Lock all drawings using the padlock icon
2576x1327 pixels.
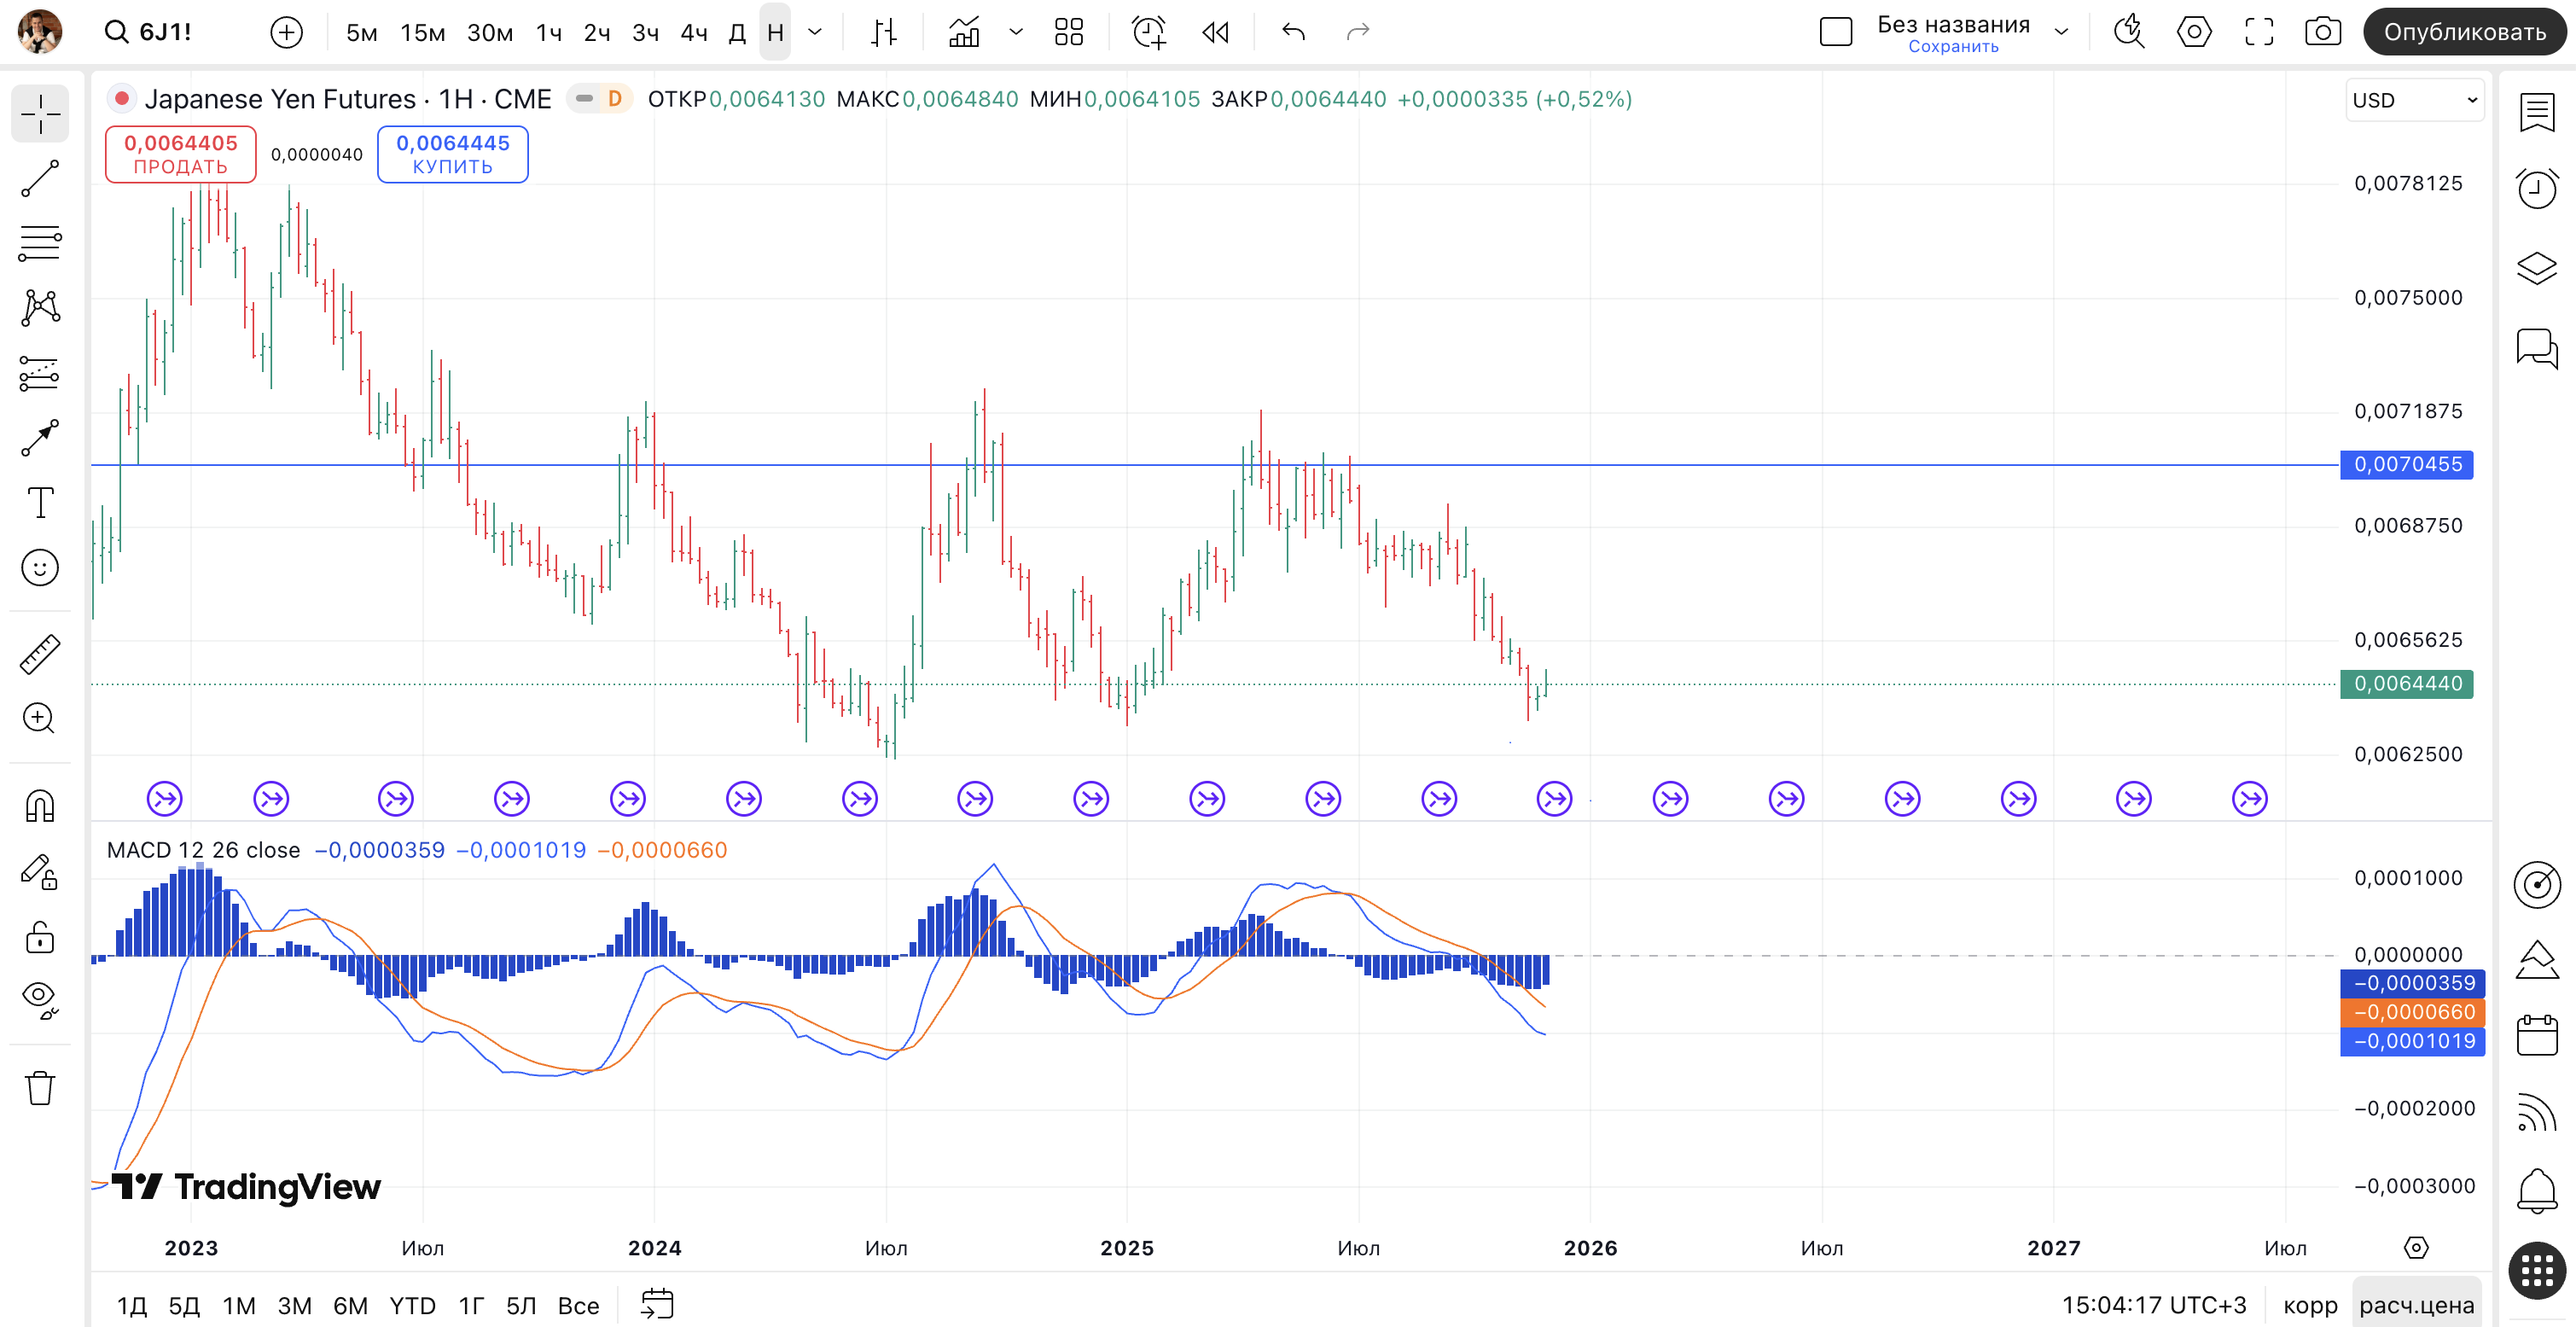(x=39, y=937)
